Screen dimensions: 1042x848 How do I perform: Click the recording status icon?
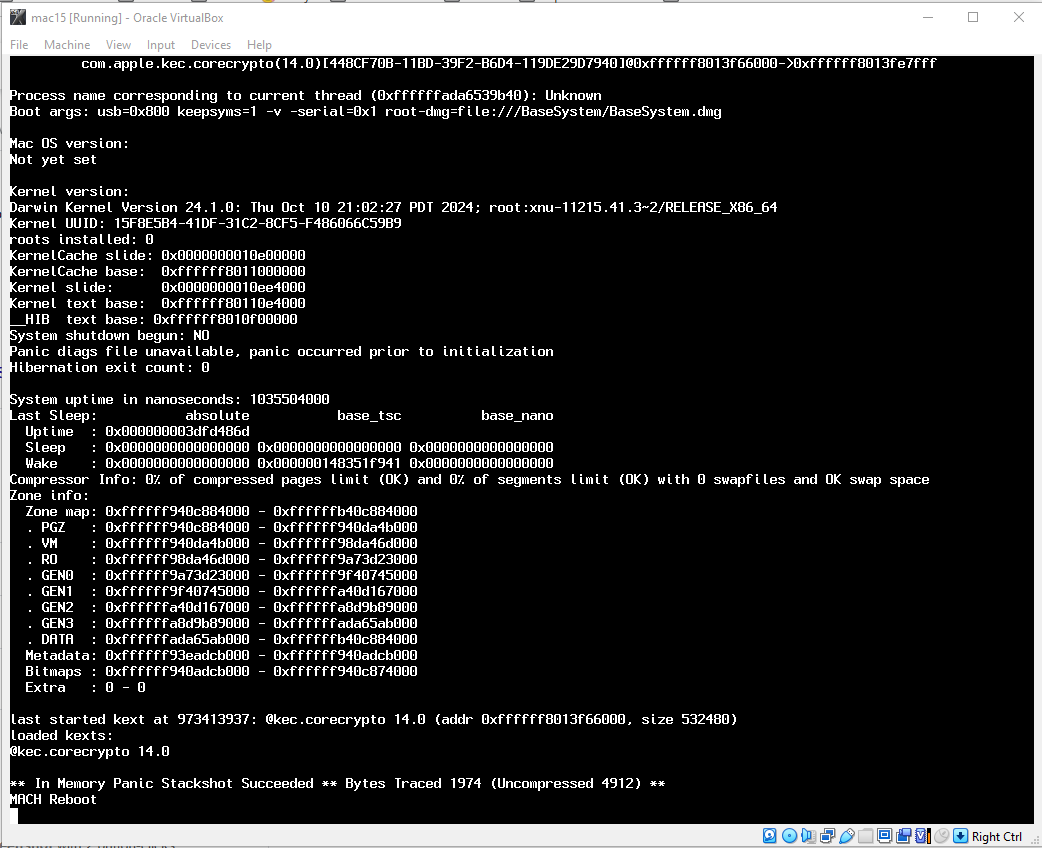pos(903,836)
